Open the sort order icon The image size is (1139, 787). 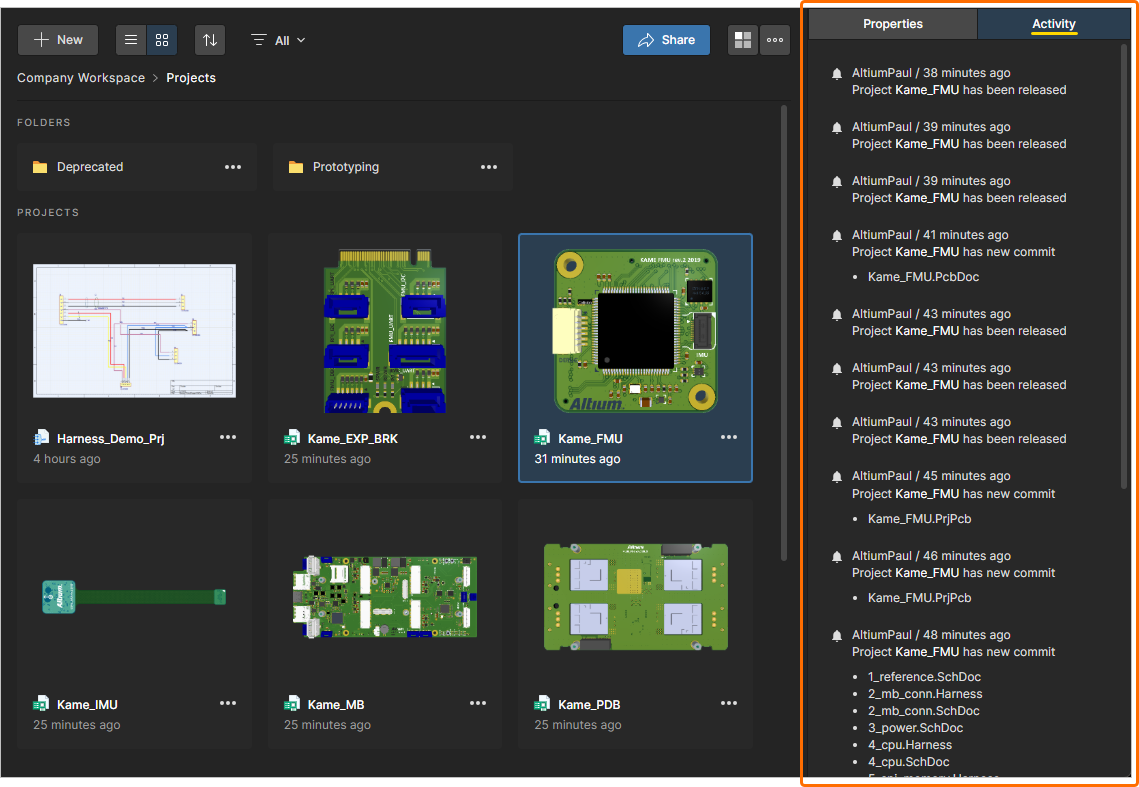click(210, 40)
